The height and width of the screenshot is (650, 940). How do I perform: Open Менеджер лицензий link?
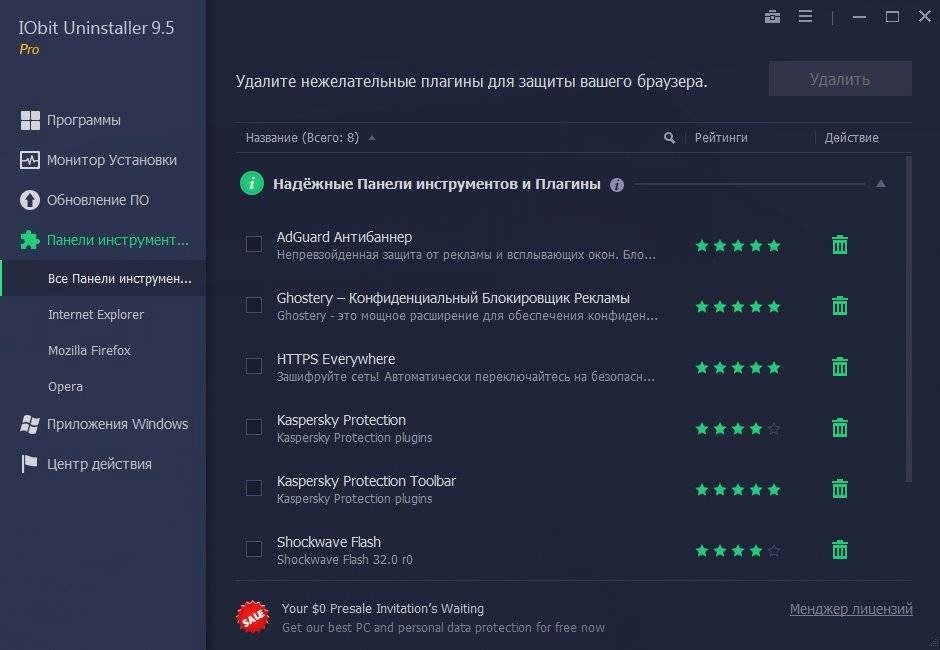[x=851, y=609]
